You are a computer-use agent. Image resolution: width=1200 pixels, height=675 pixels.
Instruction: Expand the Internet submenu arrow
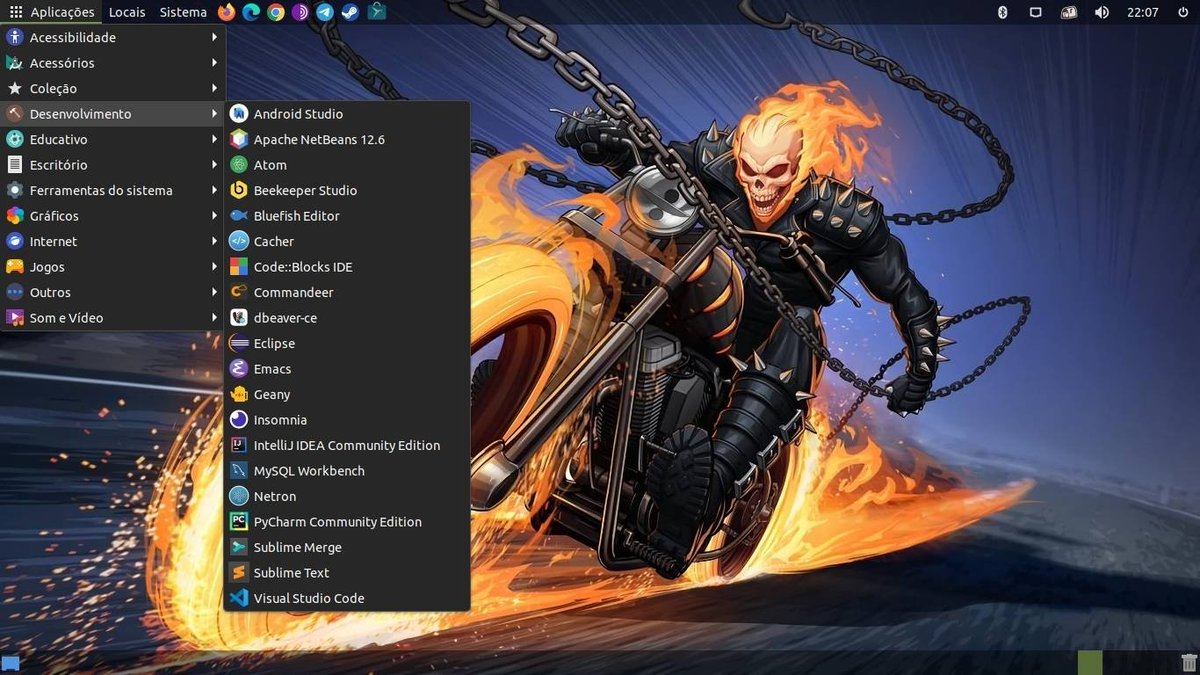click(214, 242)
